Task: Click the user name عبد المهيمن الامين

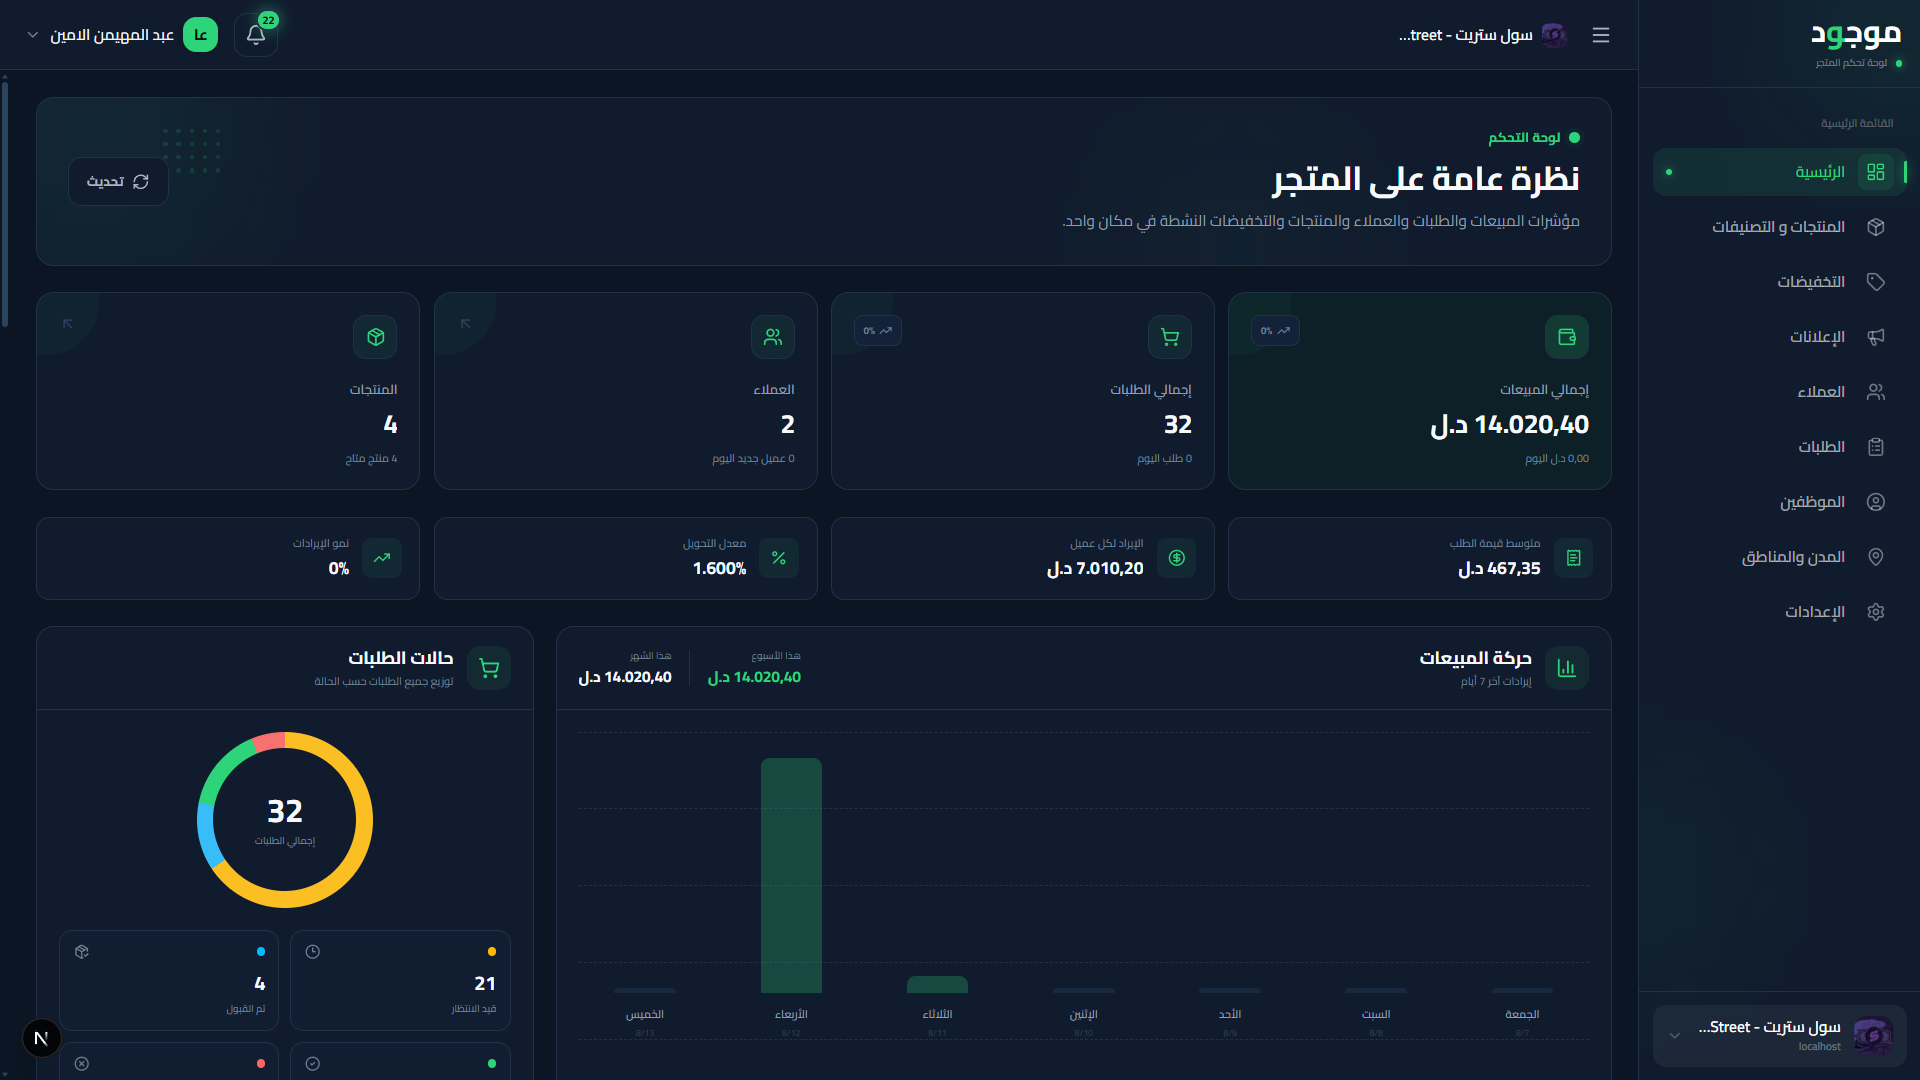Action: (x=112, y=35)
